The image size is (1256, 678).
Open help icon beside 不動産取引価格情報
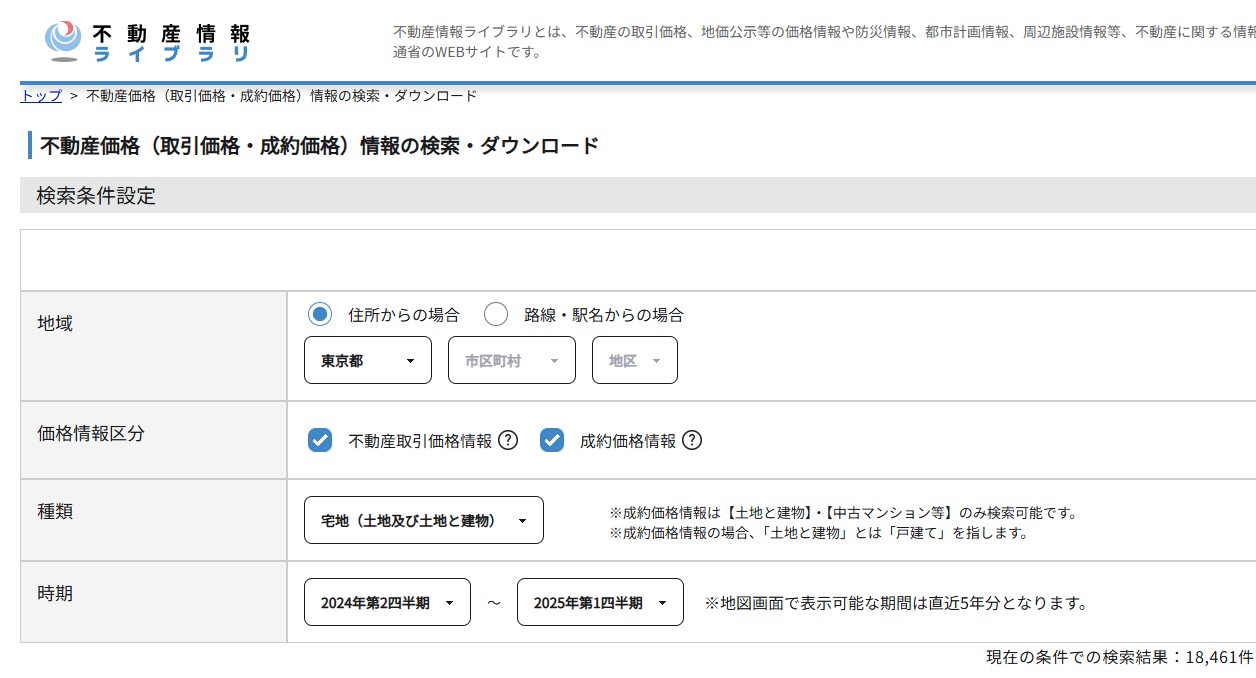coord(508,440)
